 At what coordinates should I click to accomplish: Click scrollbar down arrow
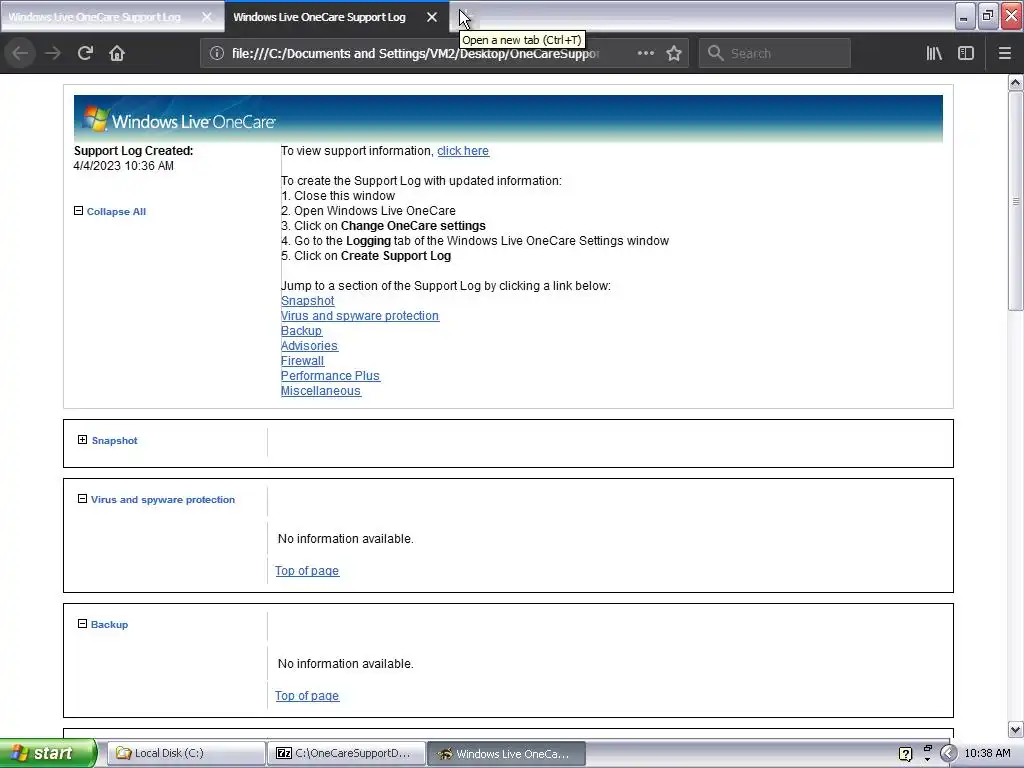pos(1015,729)
